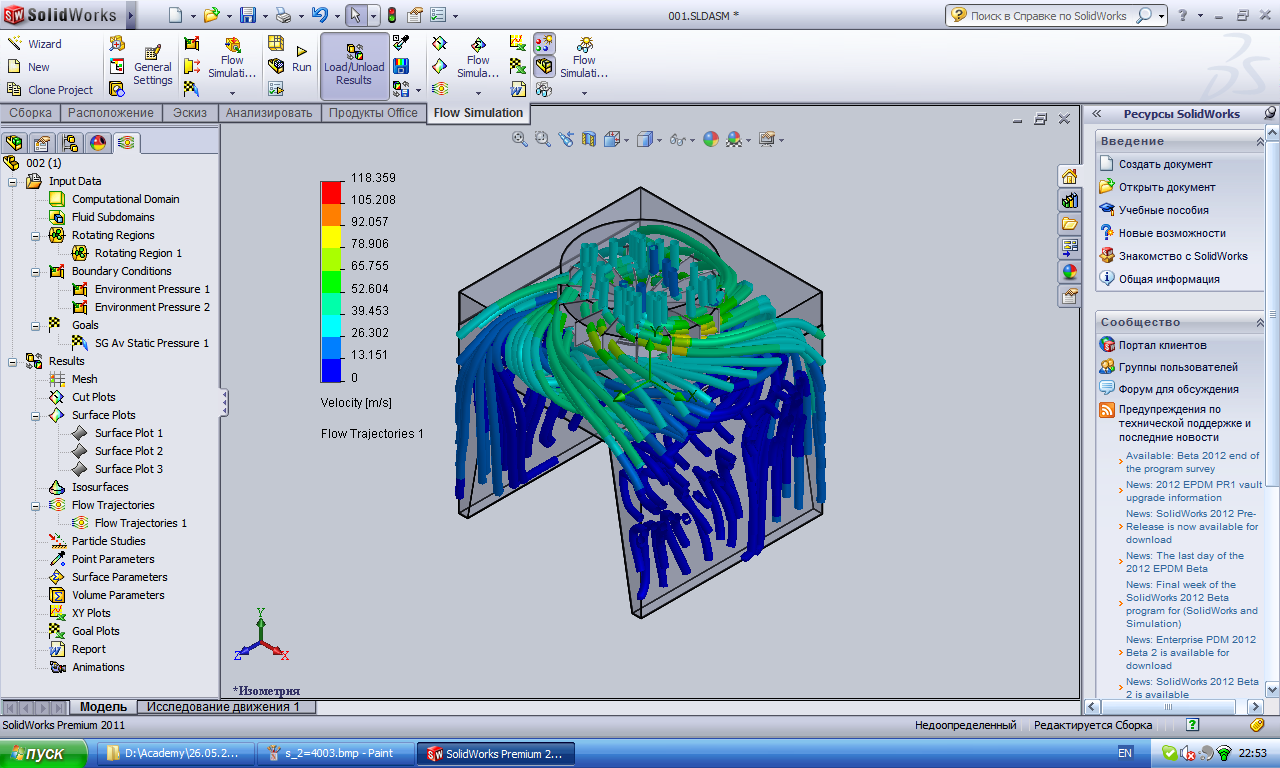
Task: Collapse the Surface Plots tree node
Action: coord(36,415)
